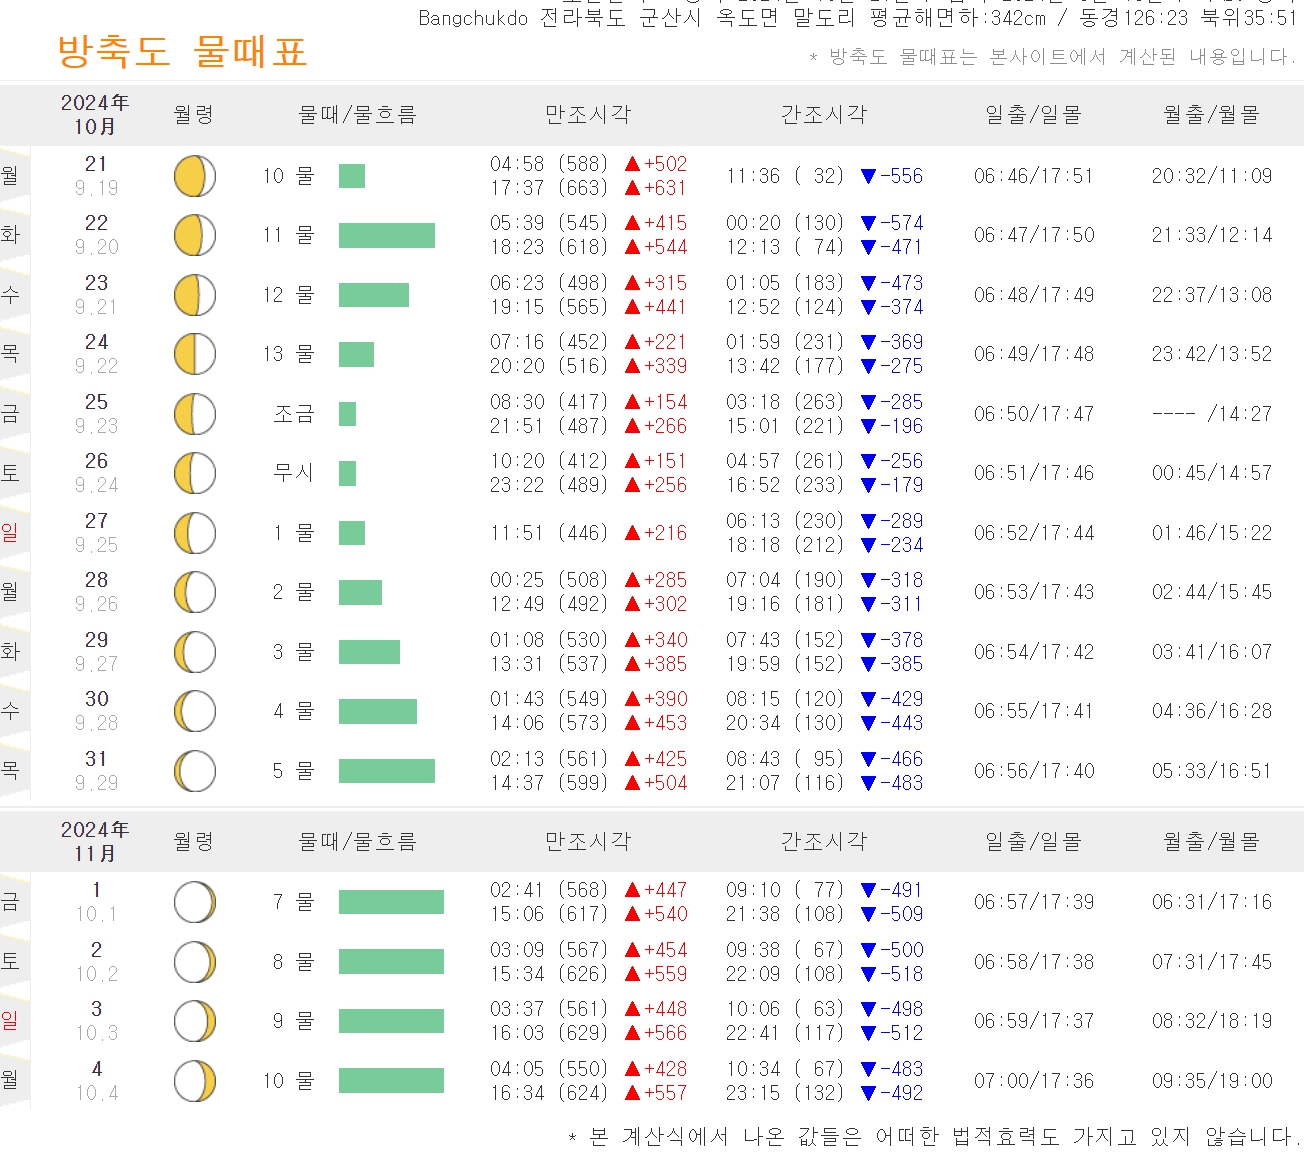Expand the 물때/물흐름 column header

click(x=358, y=114)
